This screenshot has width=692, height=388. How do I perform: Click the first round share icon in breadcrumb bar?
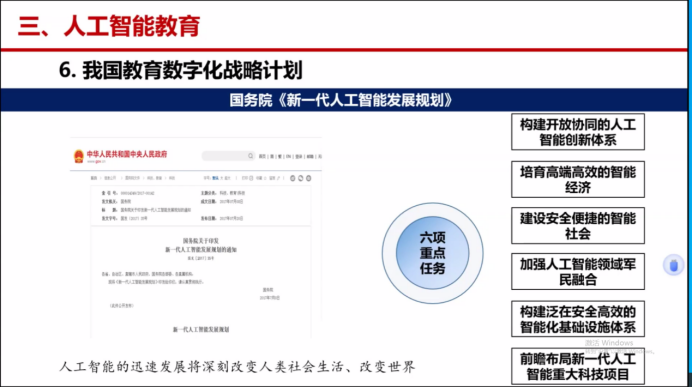pyautogui.click(x=292, y=178)
